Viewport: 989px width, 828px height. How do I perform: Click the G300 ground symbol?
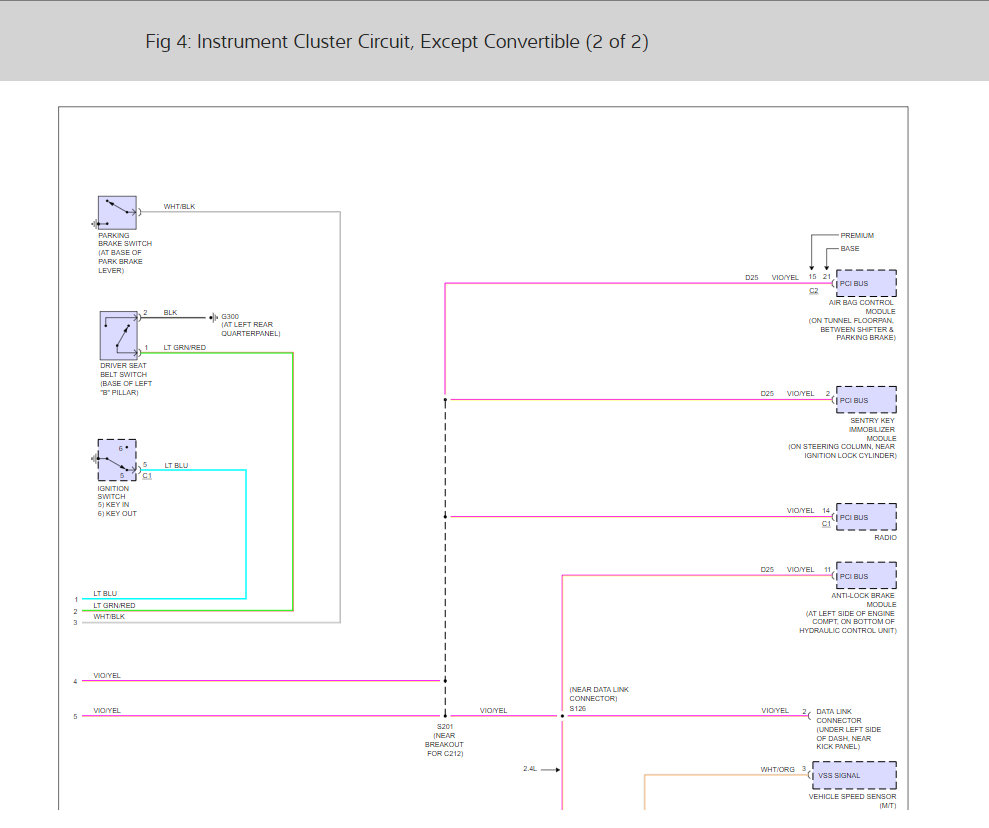coord(213,318)
